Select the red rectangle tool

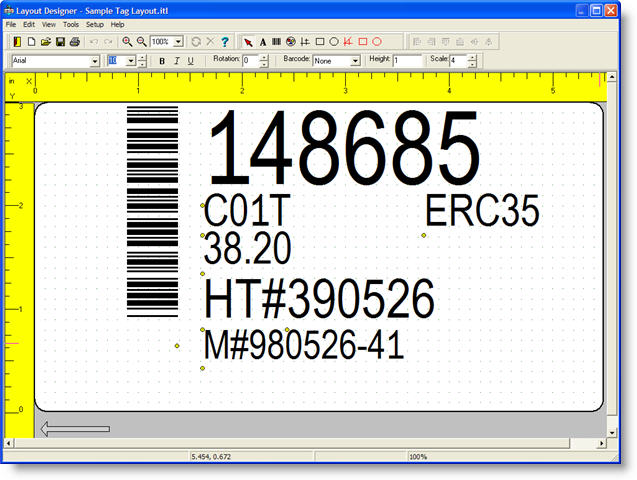click(363, 42)
